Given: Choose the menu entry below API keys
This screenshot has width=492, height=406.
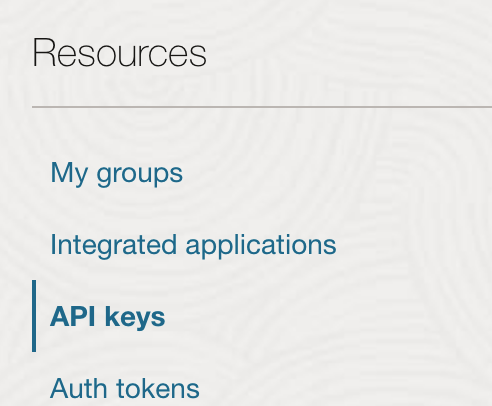Looking at the screenshot, I should coord(125,388).
